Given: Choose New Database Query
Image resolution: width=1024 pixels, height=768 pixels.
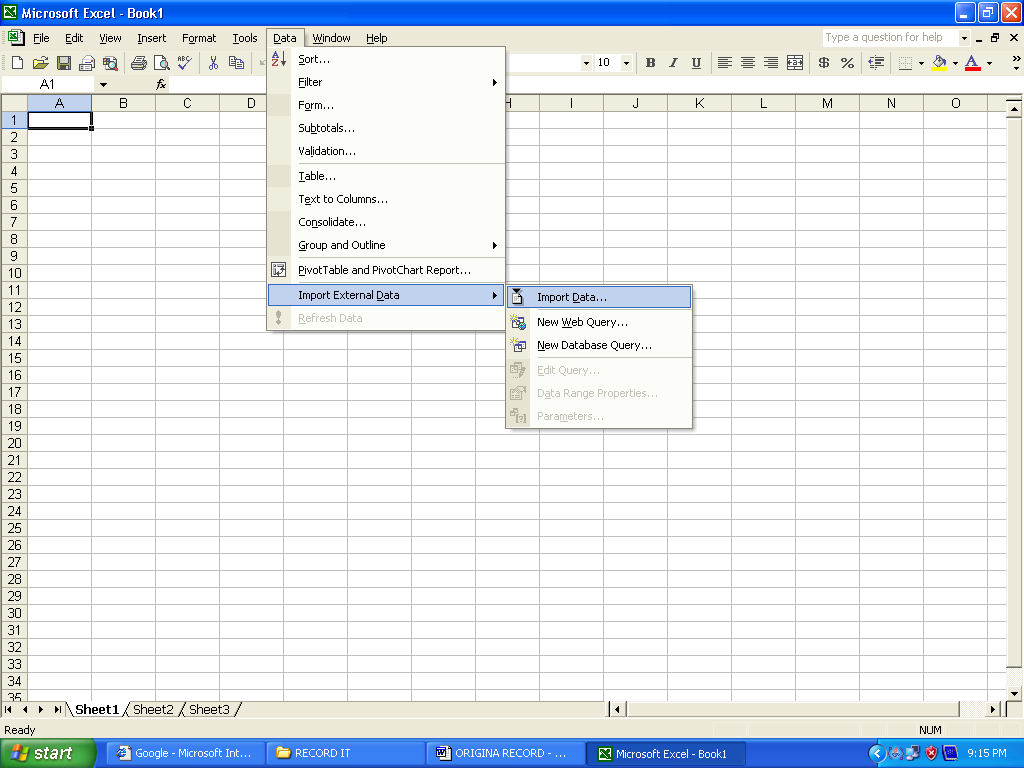Looking at the screenshot, I should point(599,345).
